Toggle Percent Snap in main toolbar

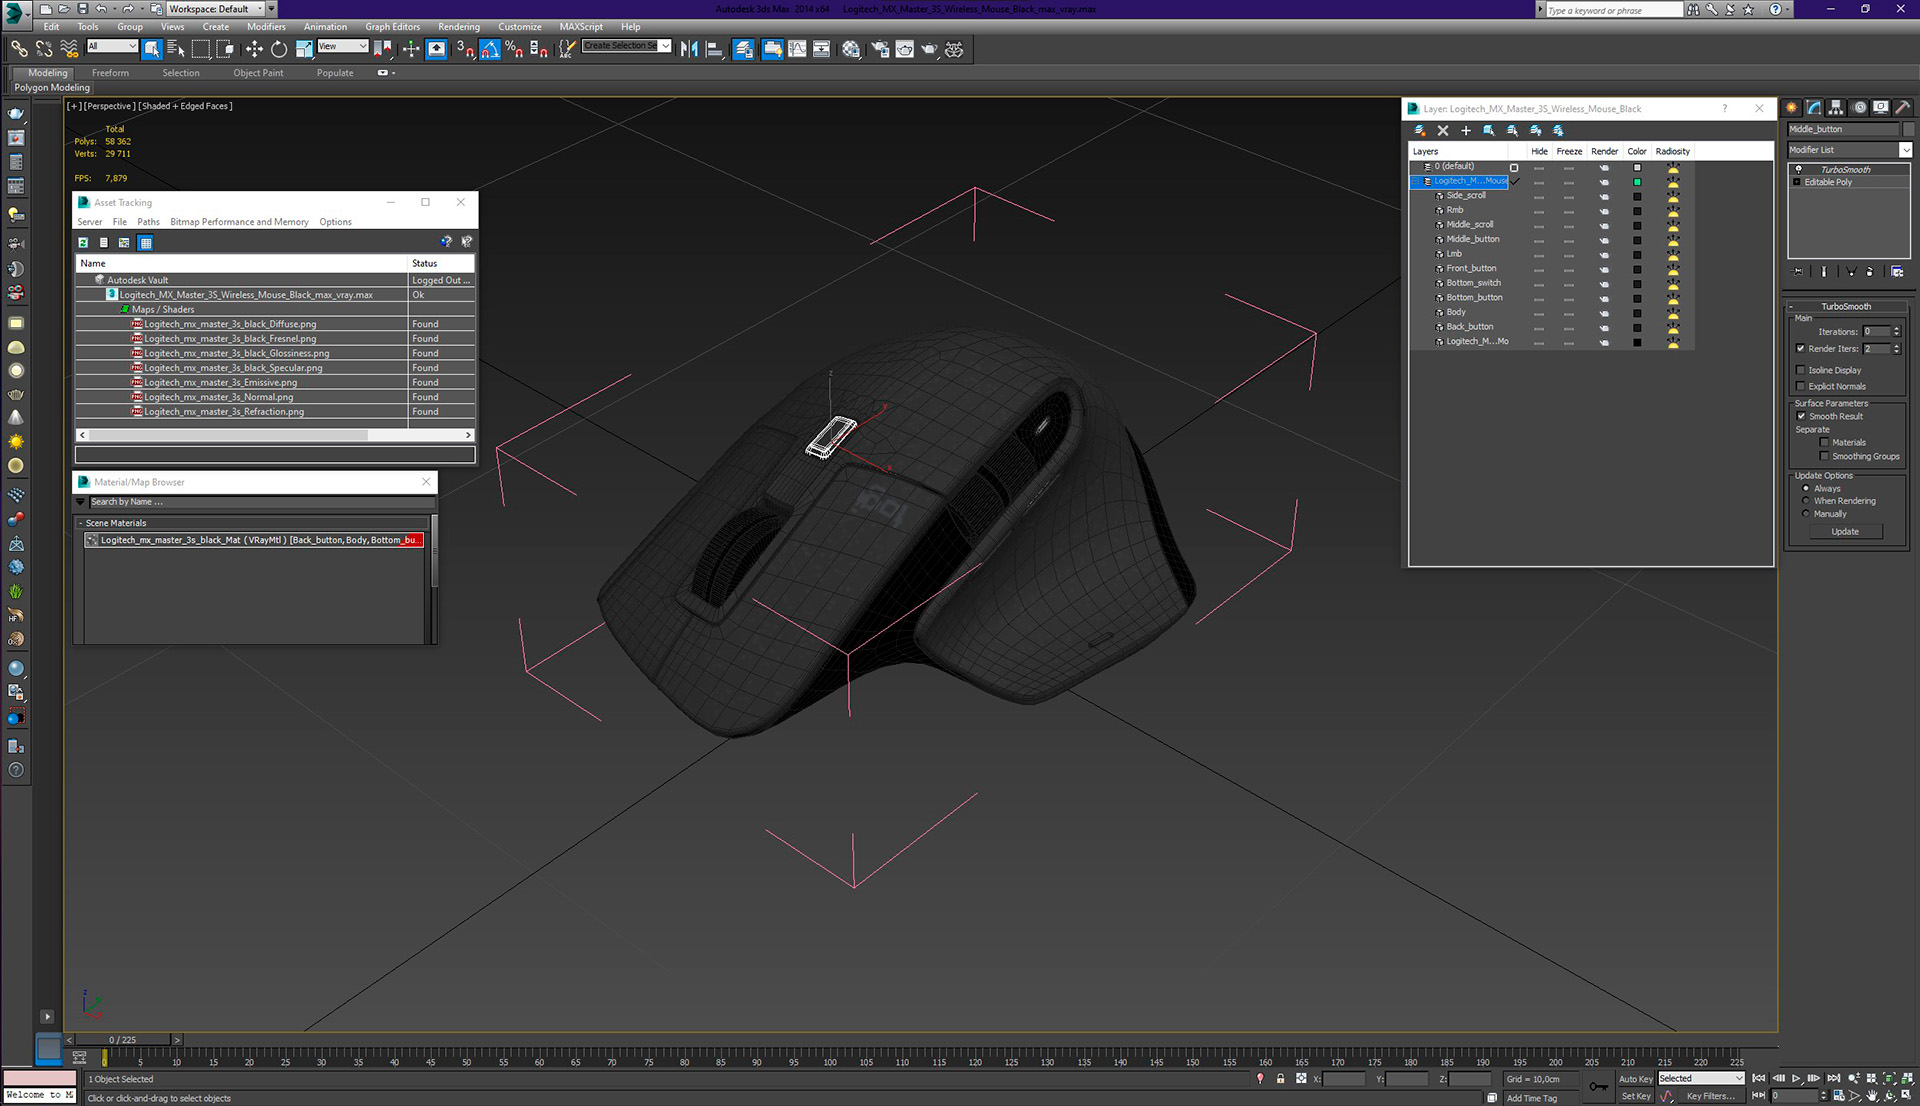click(514, 49)
